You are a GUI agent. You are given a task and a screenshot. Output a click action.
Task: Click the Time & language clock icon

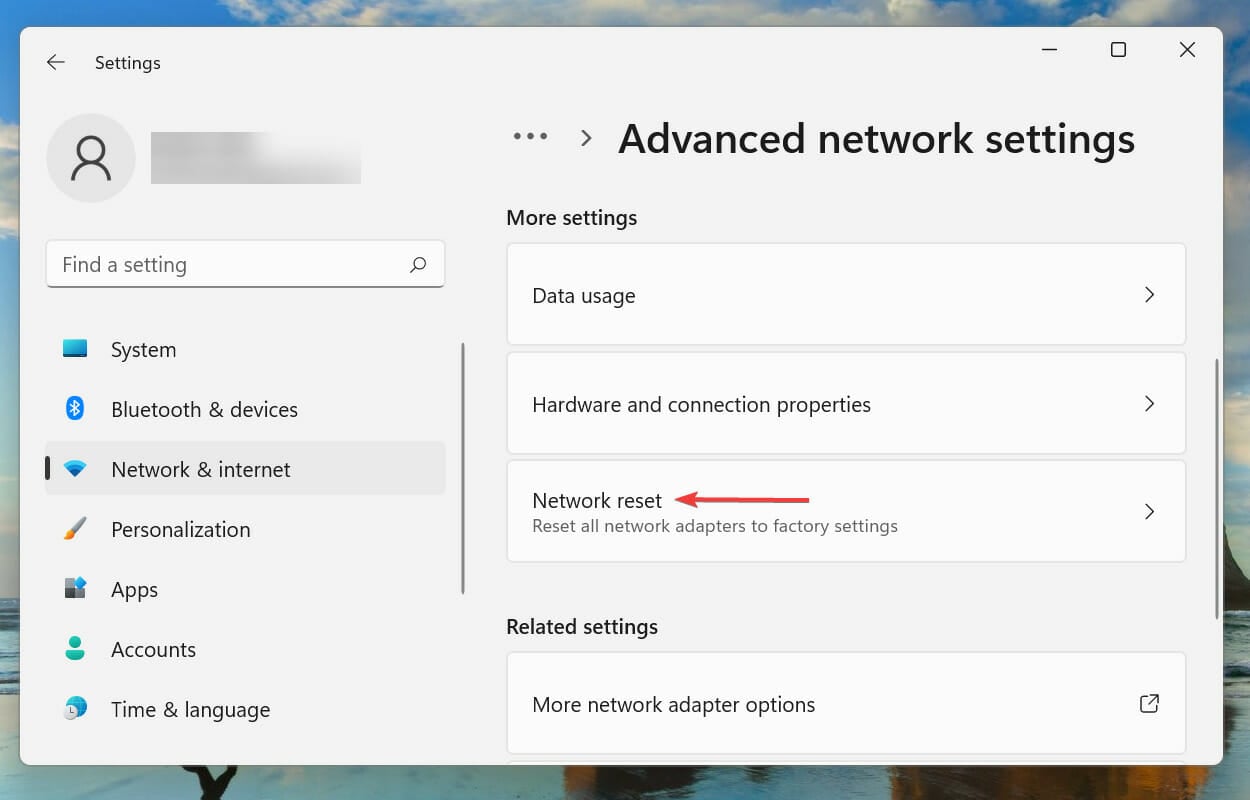(x=75, y=709)
